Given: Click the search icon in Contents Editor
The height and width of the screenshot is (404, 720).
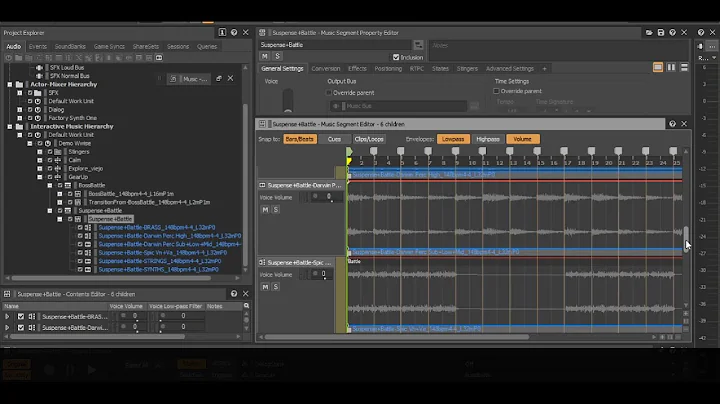Looking at the screenshot, I should click(247, 306).
